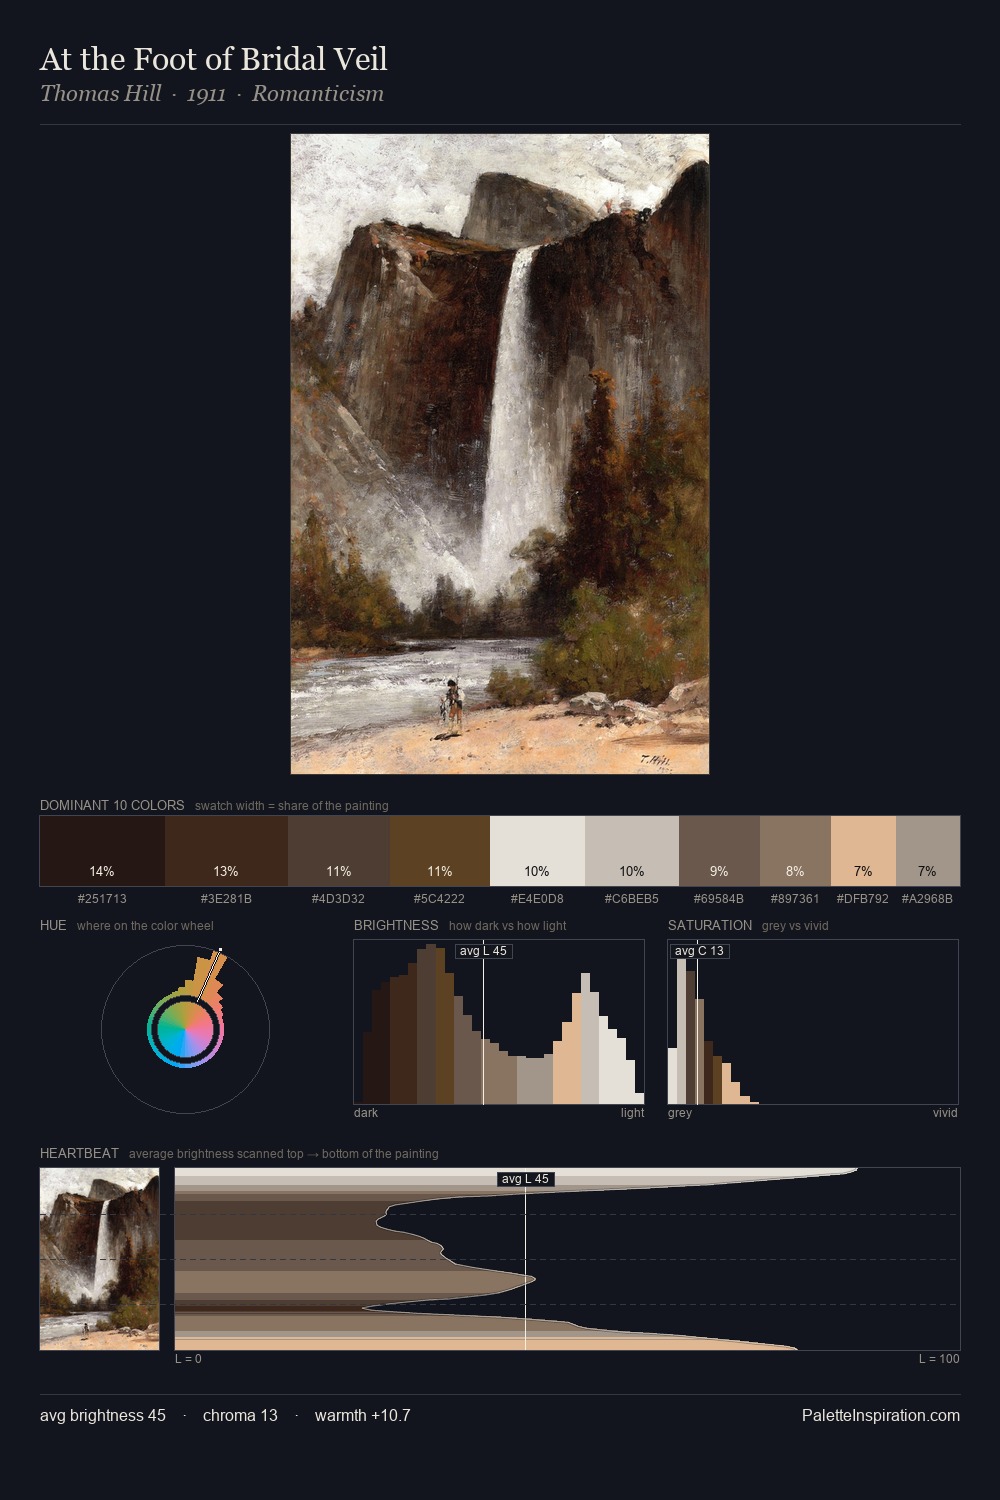Click the hex code #DFB792 text
Viewport: 1000px width, 1500px height.
tap(863, 898)
